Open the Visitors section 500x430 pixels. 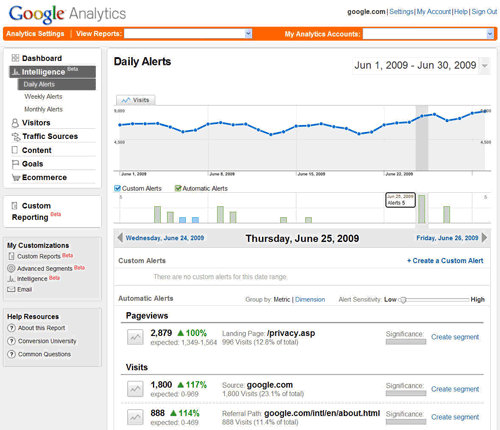pos(36,123)
